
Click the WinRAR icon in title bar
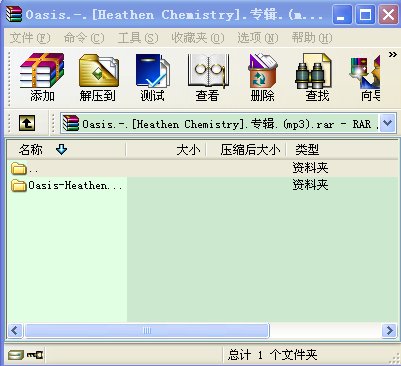14,15
